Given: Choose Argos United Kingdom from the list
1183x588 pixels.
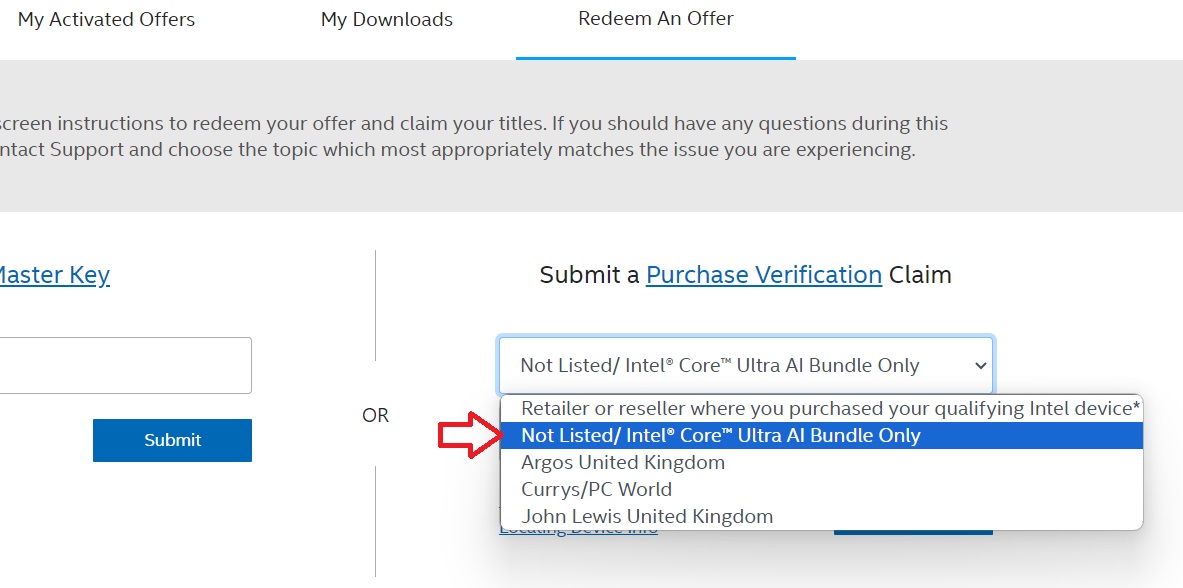Looking at the screenshot, I should coord(622,462).
